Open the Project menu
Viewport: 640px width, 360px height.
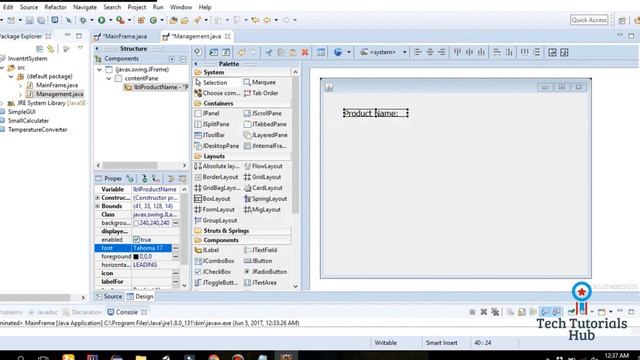coord(137,7)
